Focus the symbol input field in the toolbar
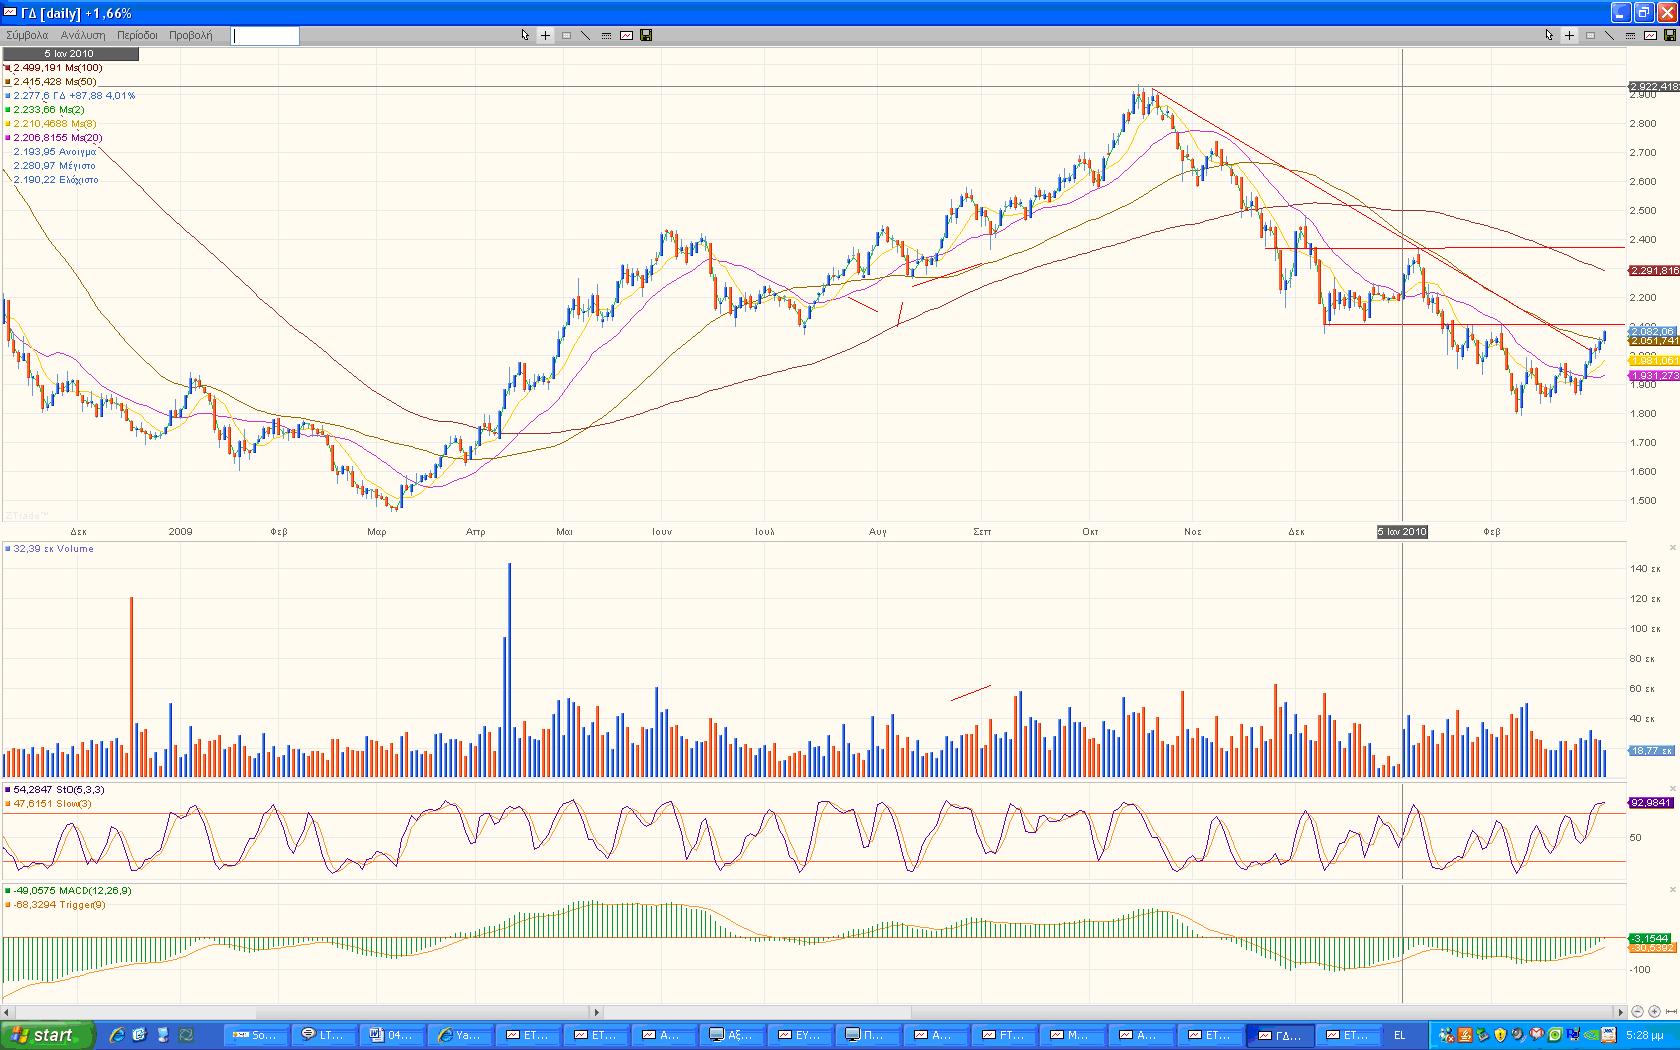The width and height of the screenshot is (1680, 1050). click(x=265, y=36)
